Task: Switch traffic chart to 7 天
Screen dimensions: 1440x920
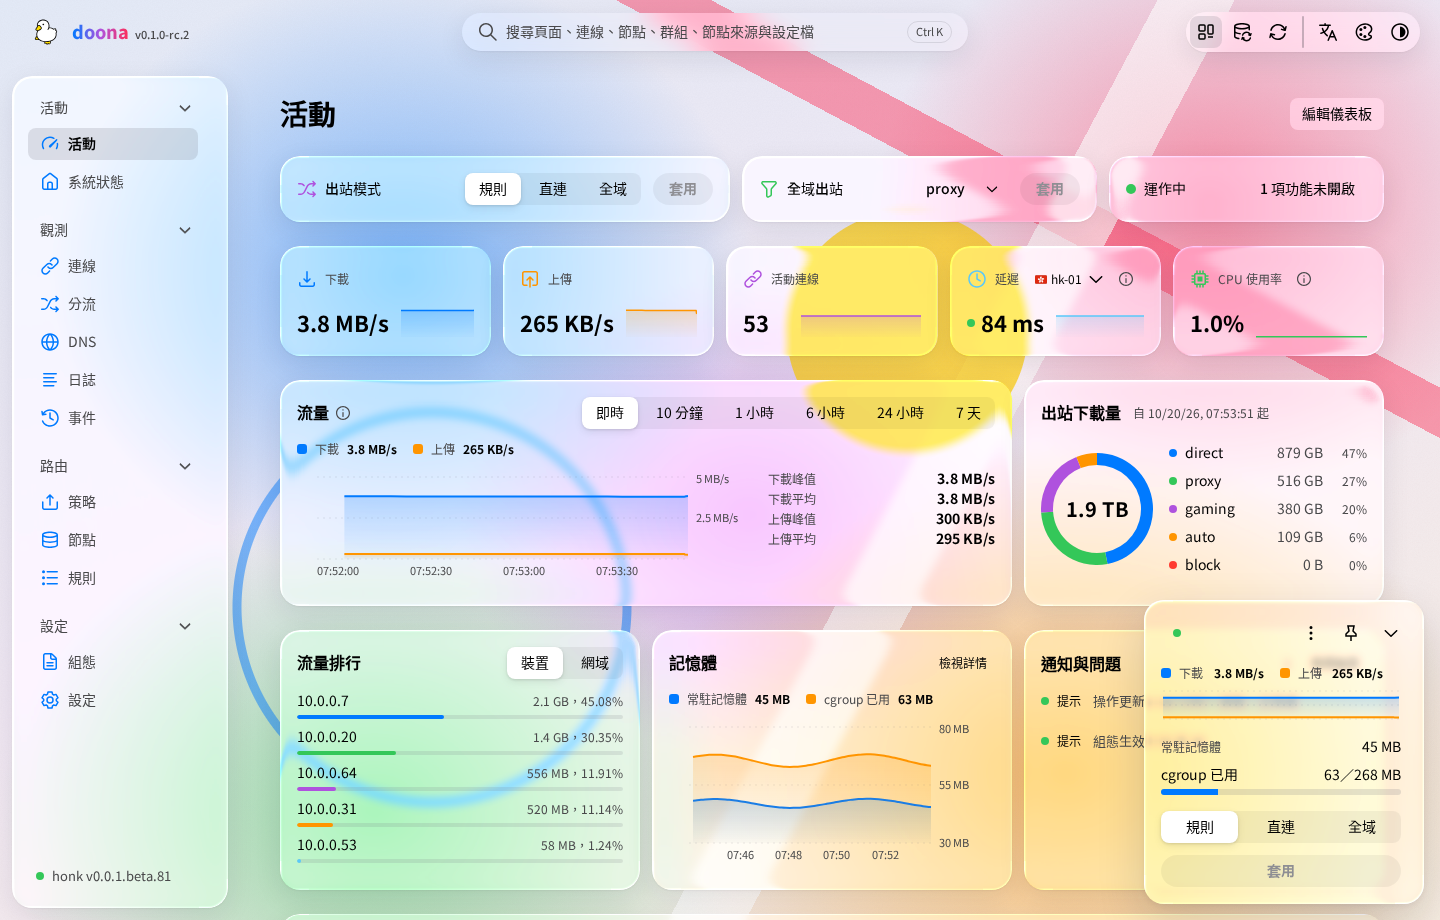Action: click(968, 413)
